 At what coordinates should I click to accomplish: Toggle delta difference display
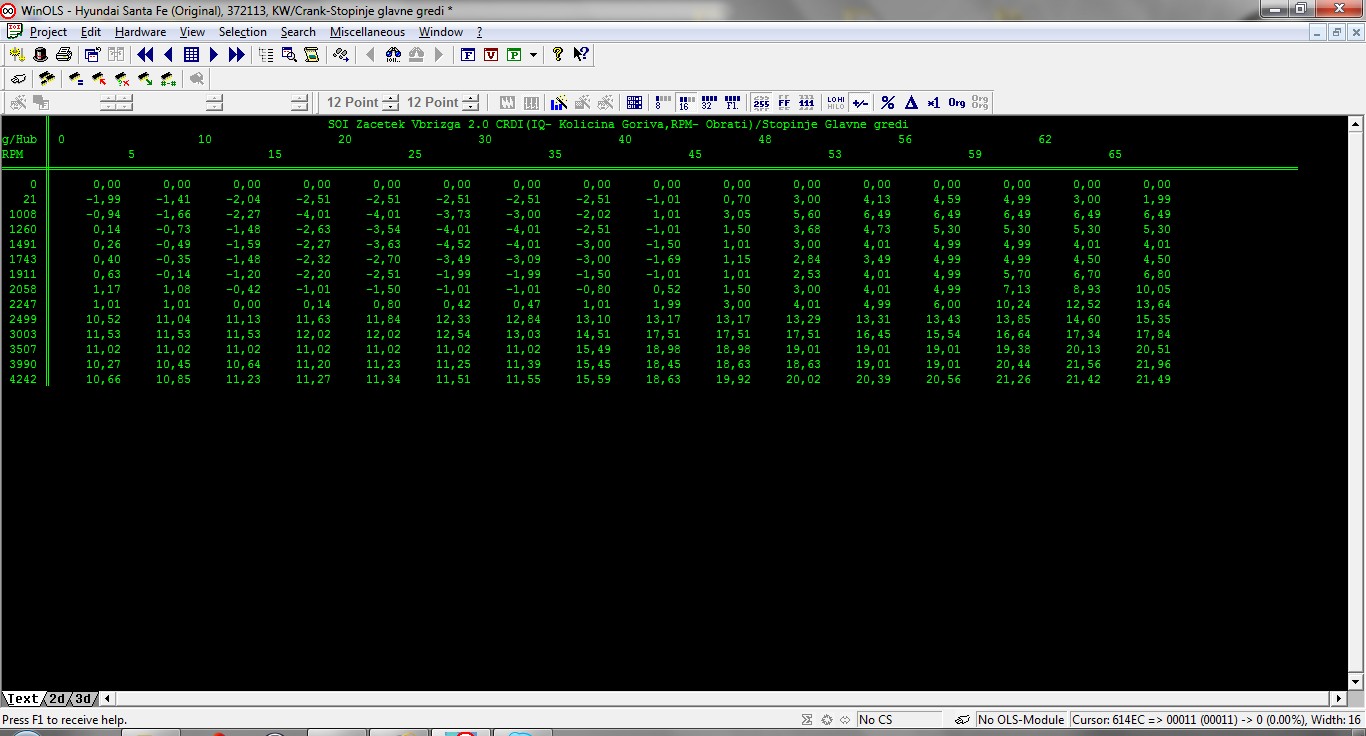point(912,102)
